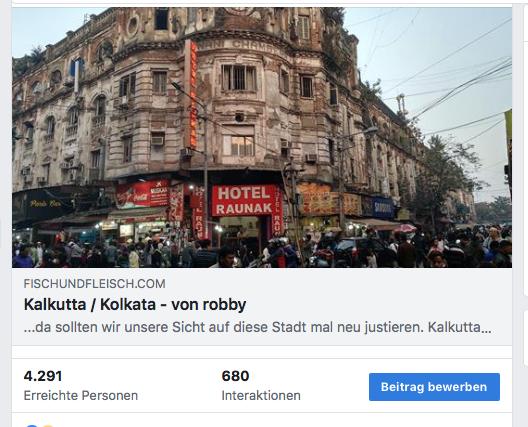This screenshot has width=528, height=427.
Task: Click the white strip below the link card
Action: point(262,352)
